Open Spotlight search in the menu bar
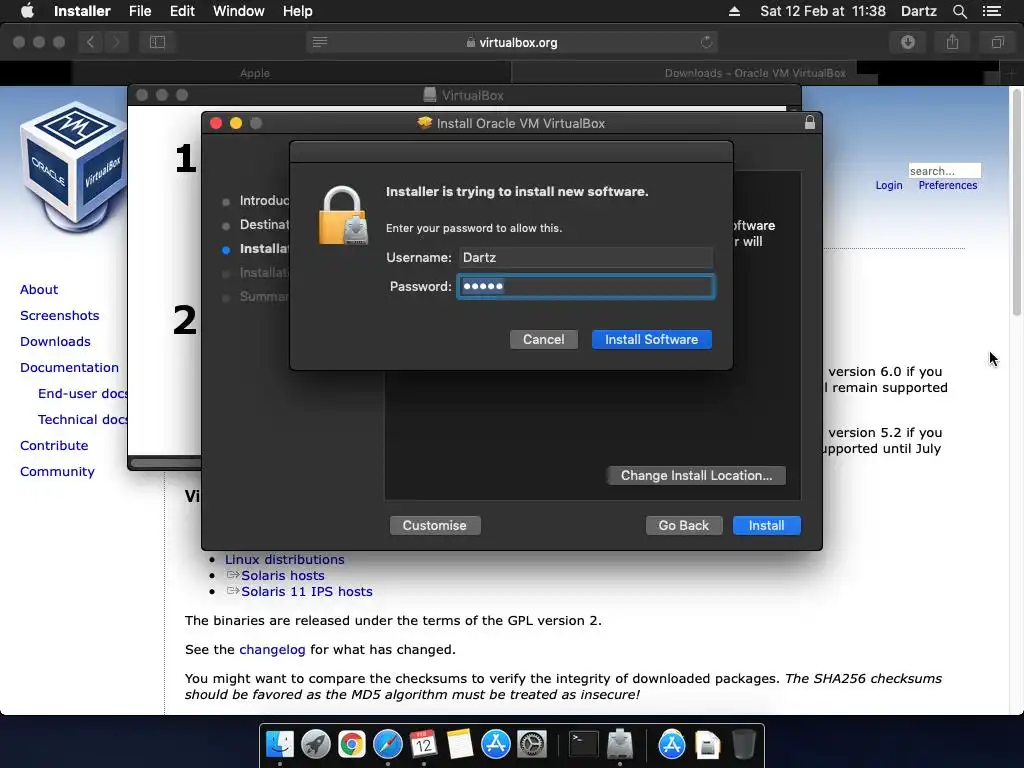The image size is (1024, 768). coord(959,11)
